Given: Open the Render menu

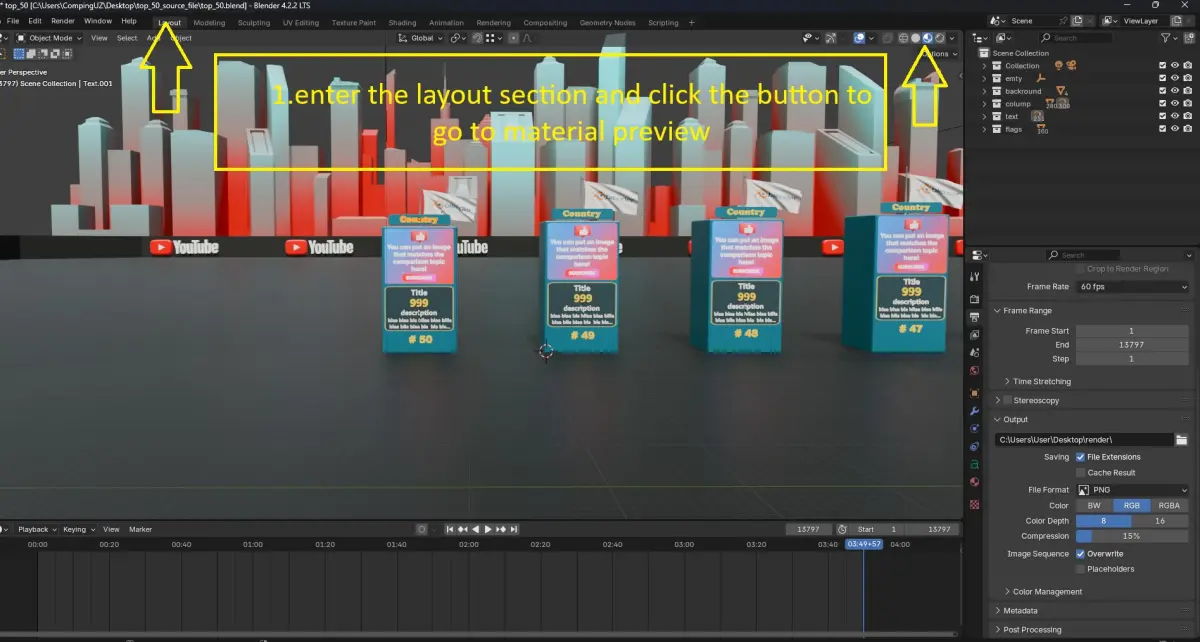Looking at the screenshot, I should (x=63, y=21).
